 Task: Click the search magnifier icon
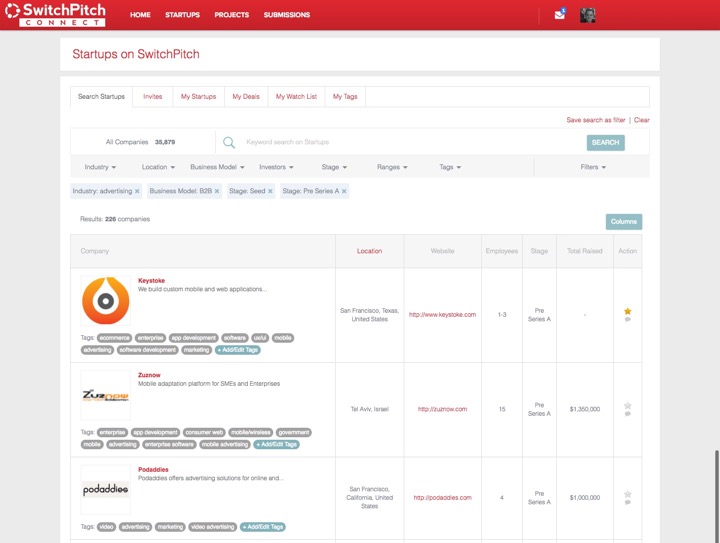(229, 142)
